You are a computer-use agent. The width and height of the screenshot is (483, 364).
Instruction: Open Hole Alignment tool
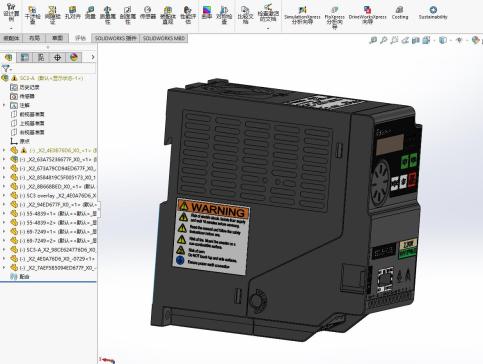point(72,13)
